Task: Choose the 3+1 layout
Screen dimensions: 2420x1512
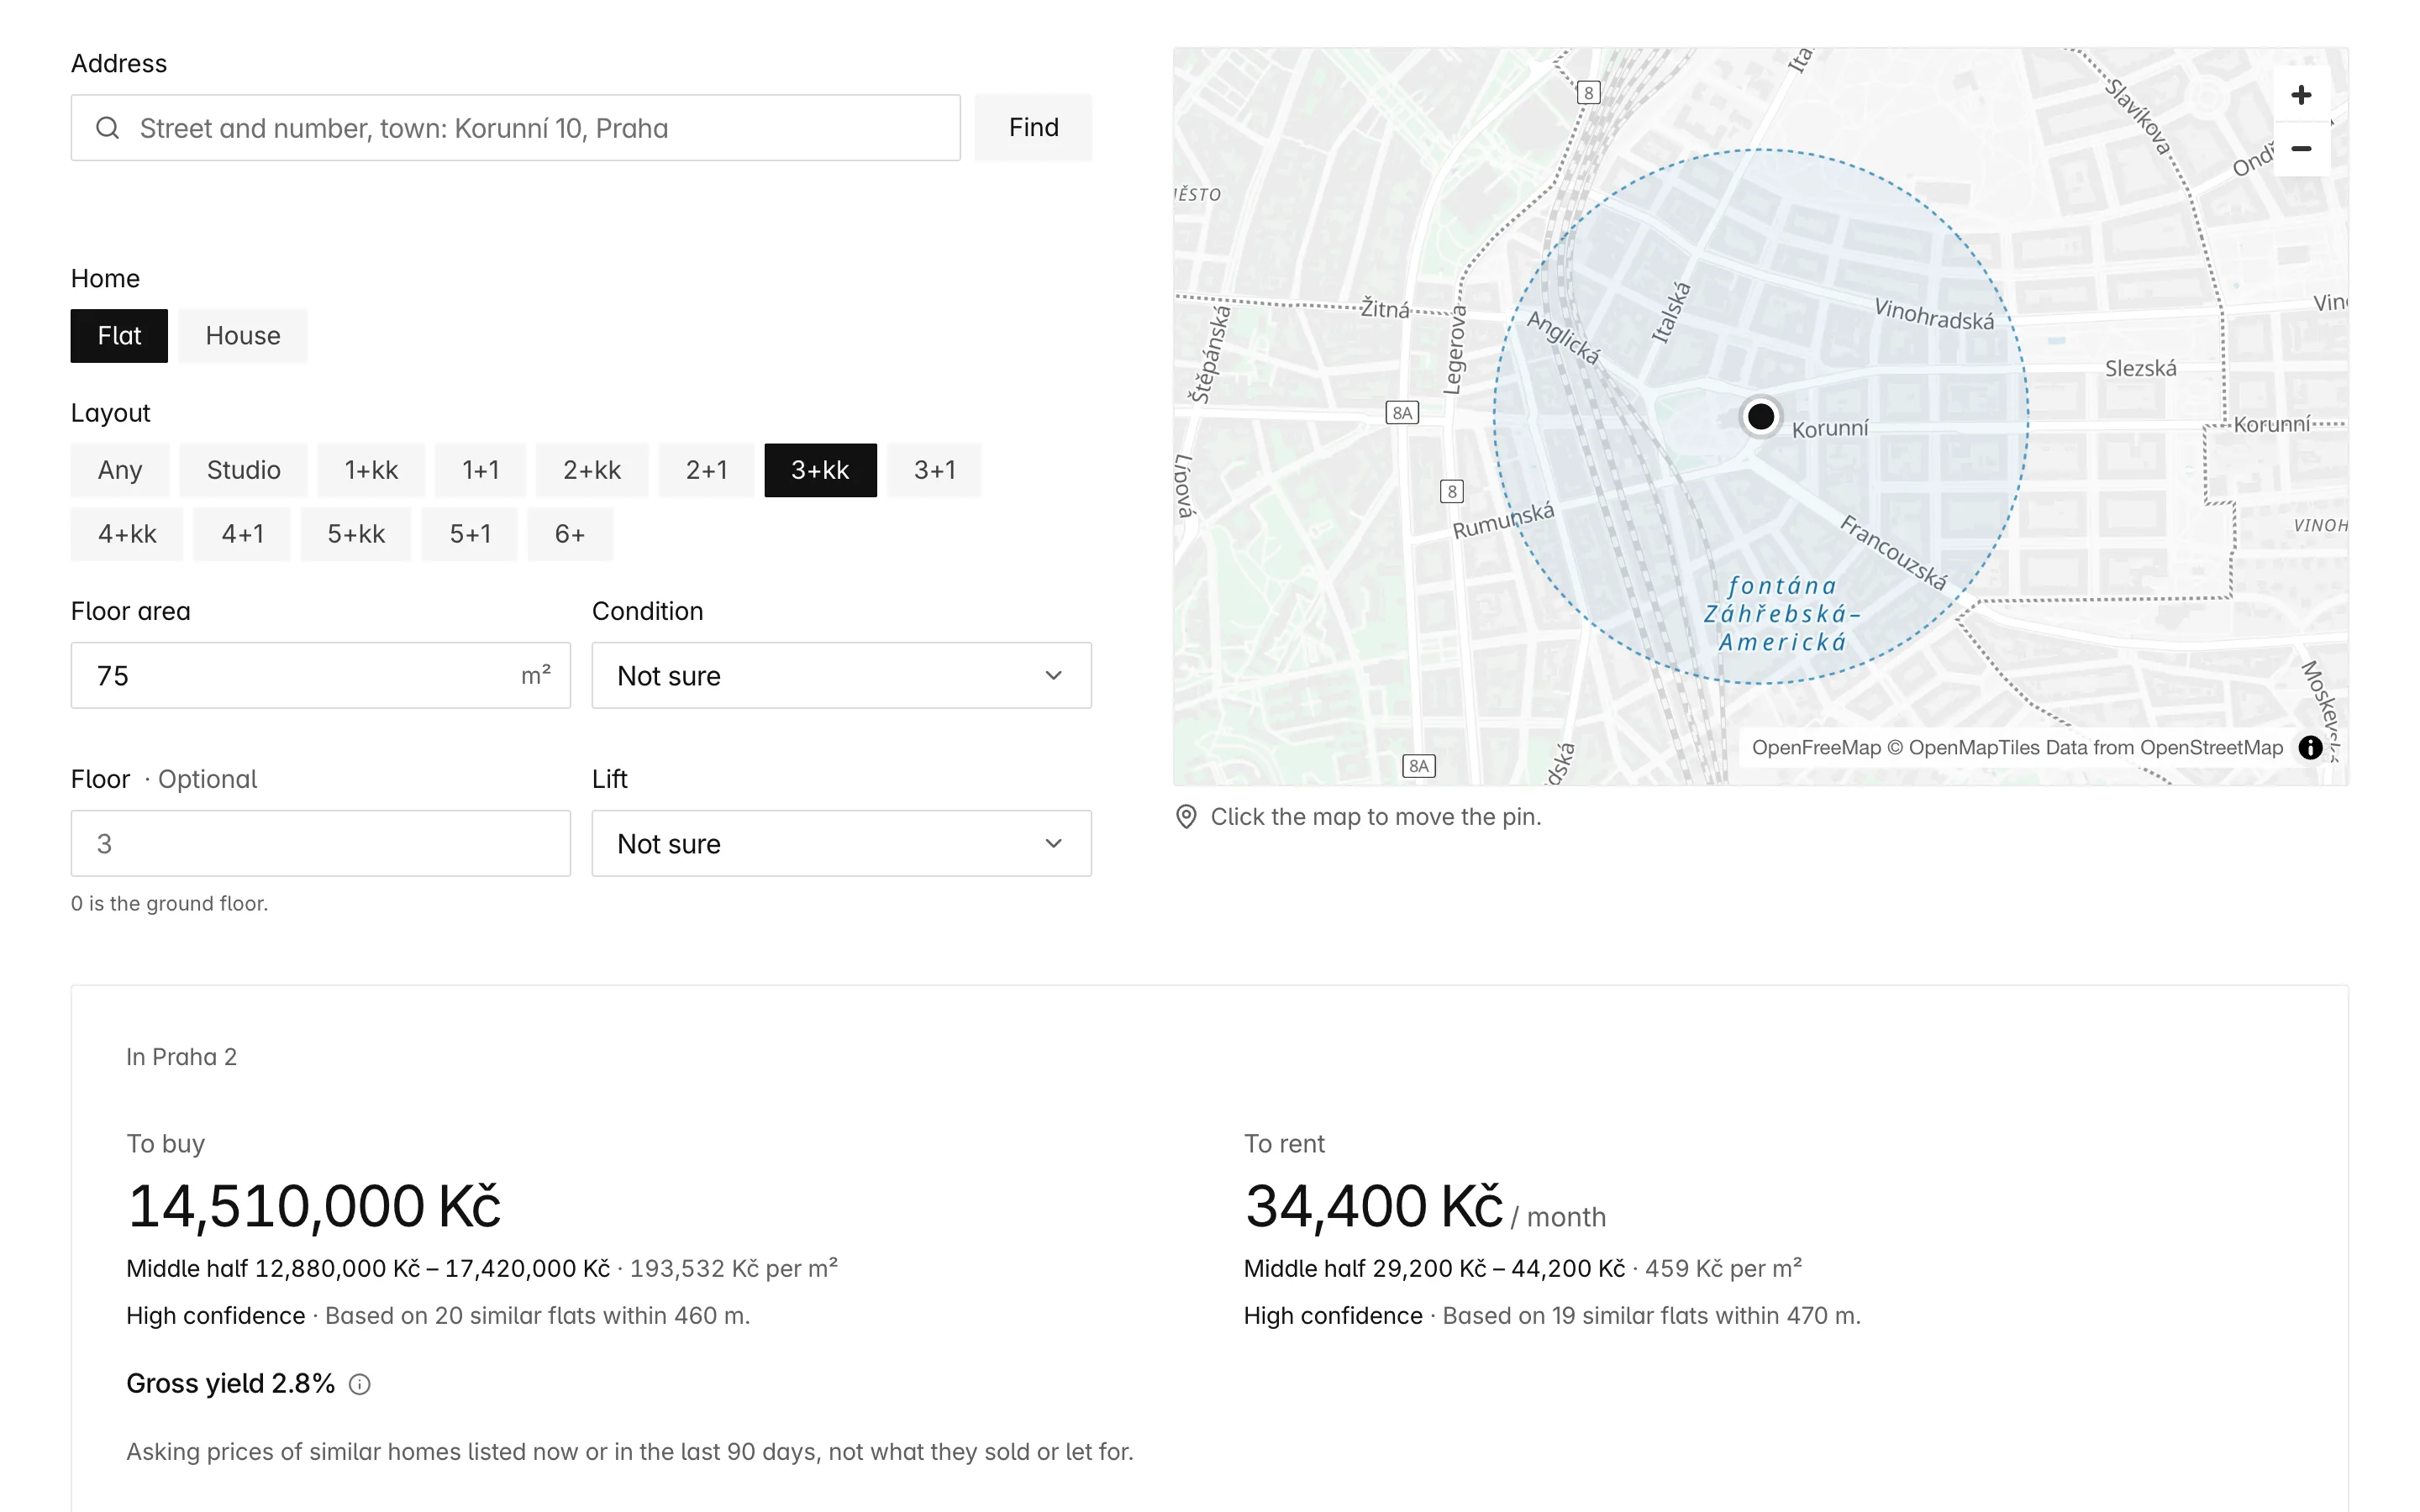Action: pyautogui.click(x=934, y=470)
